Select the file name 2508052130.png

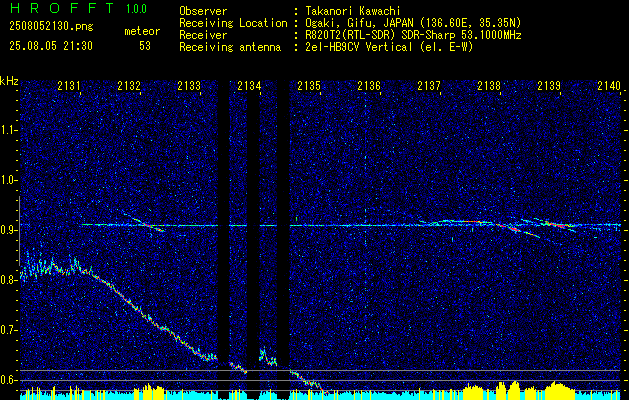[x=51, y=26]
